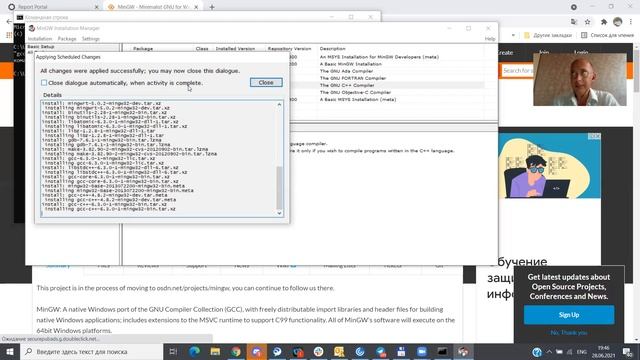This screenshot has height=360, width=640.
Task: Click the webcam video thumbnail
Action: (x=580, y=79)
